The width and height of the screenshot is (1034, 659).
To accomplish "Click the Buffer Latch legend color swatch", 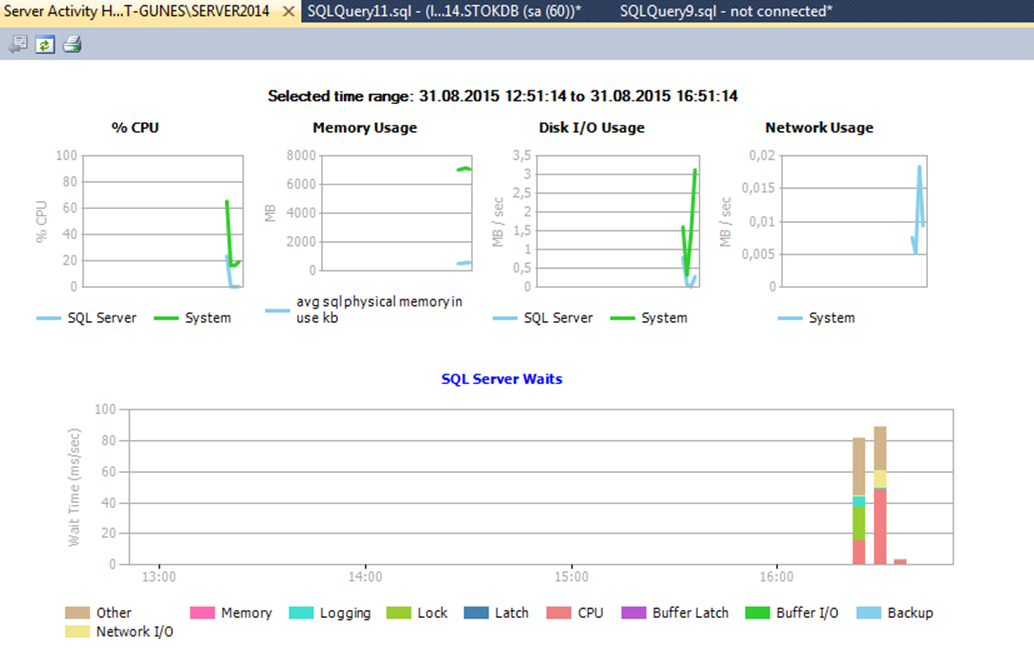I will pos(634,613).
